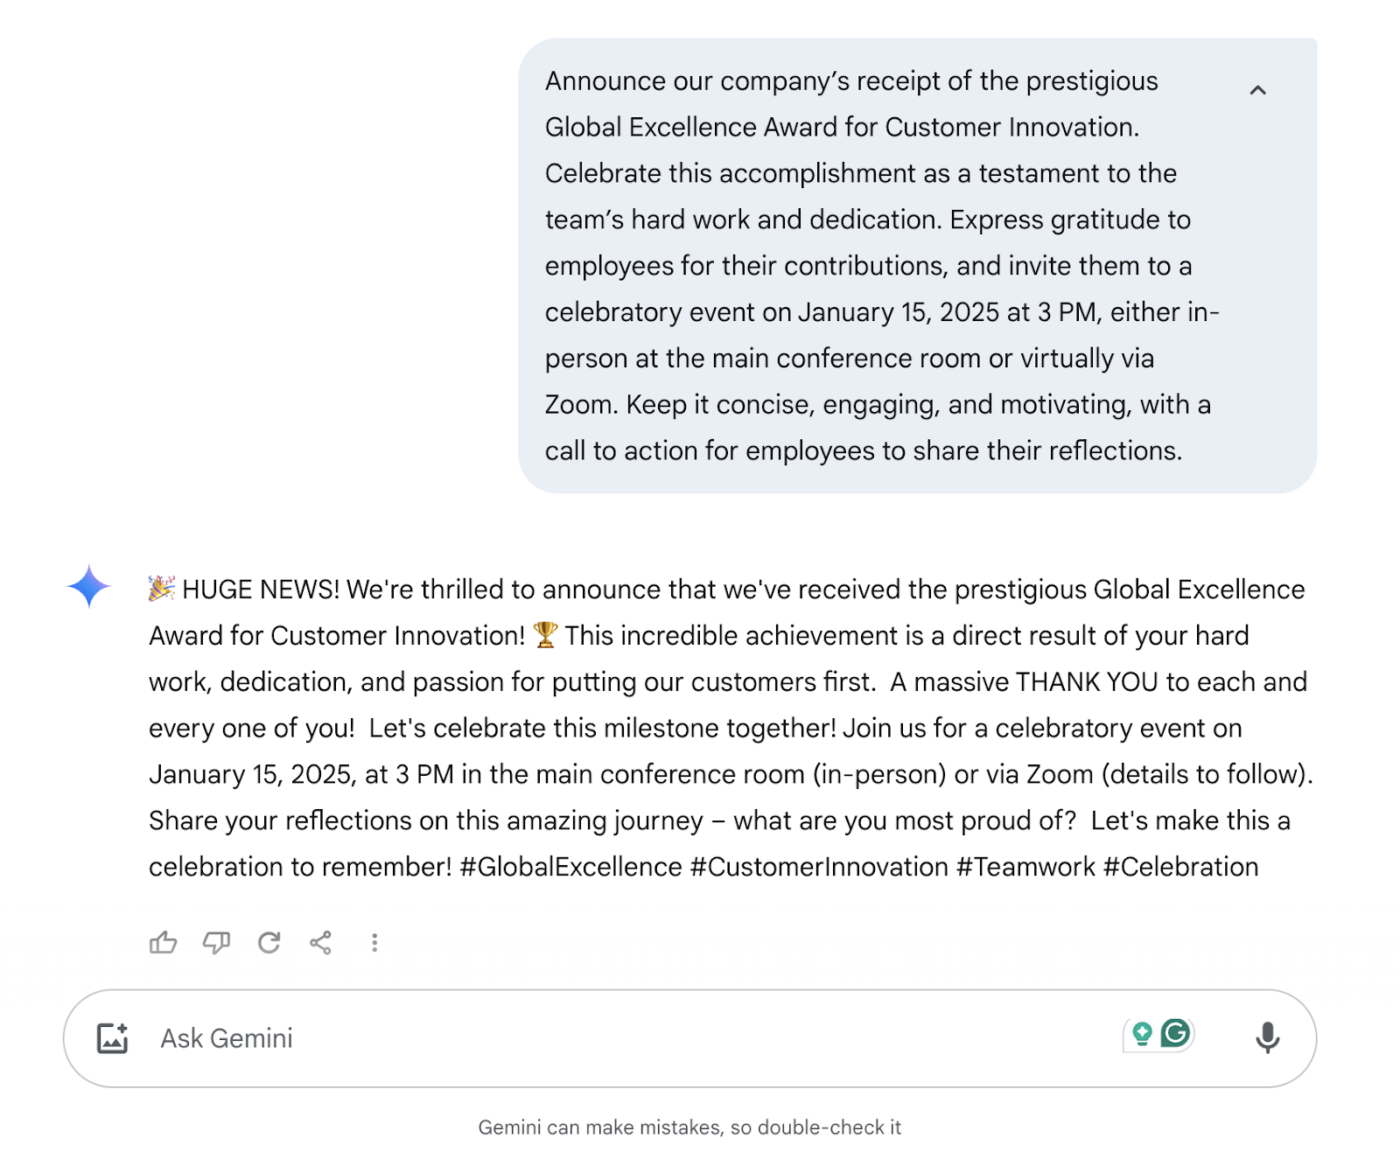
Task: Click the thumbs down icon
Action: click(216, 943)
